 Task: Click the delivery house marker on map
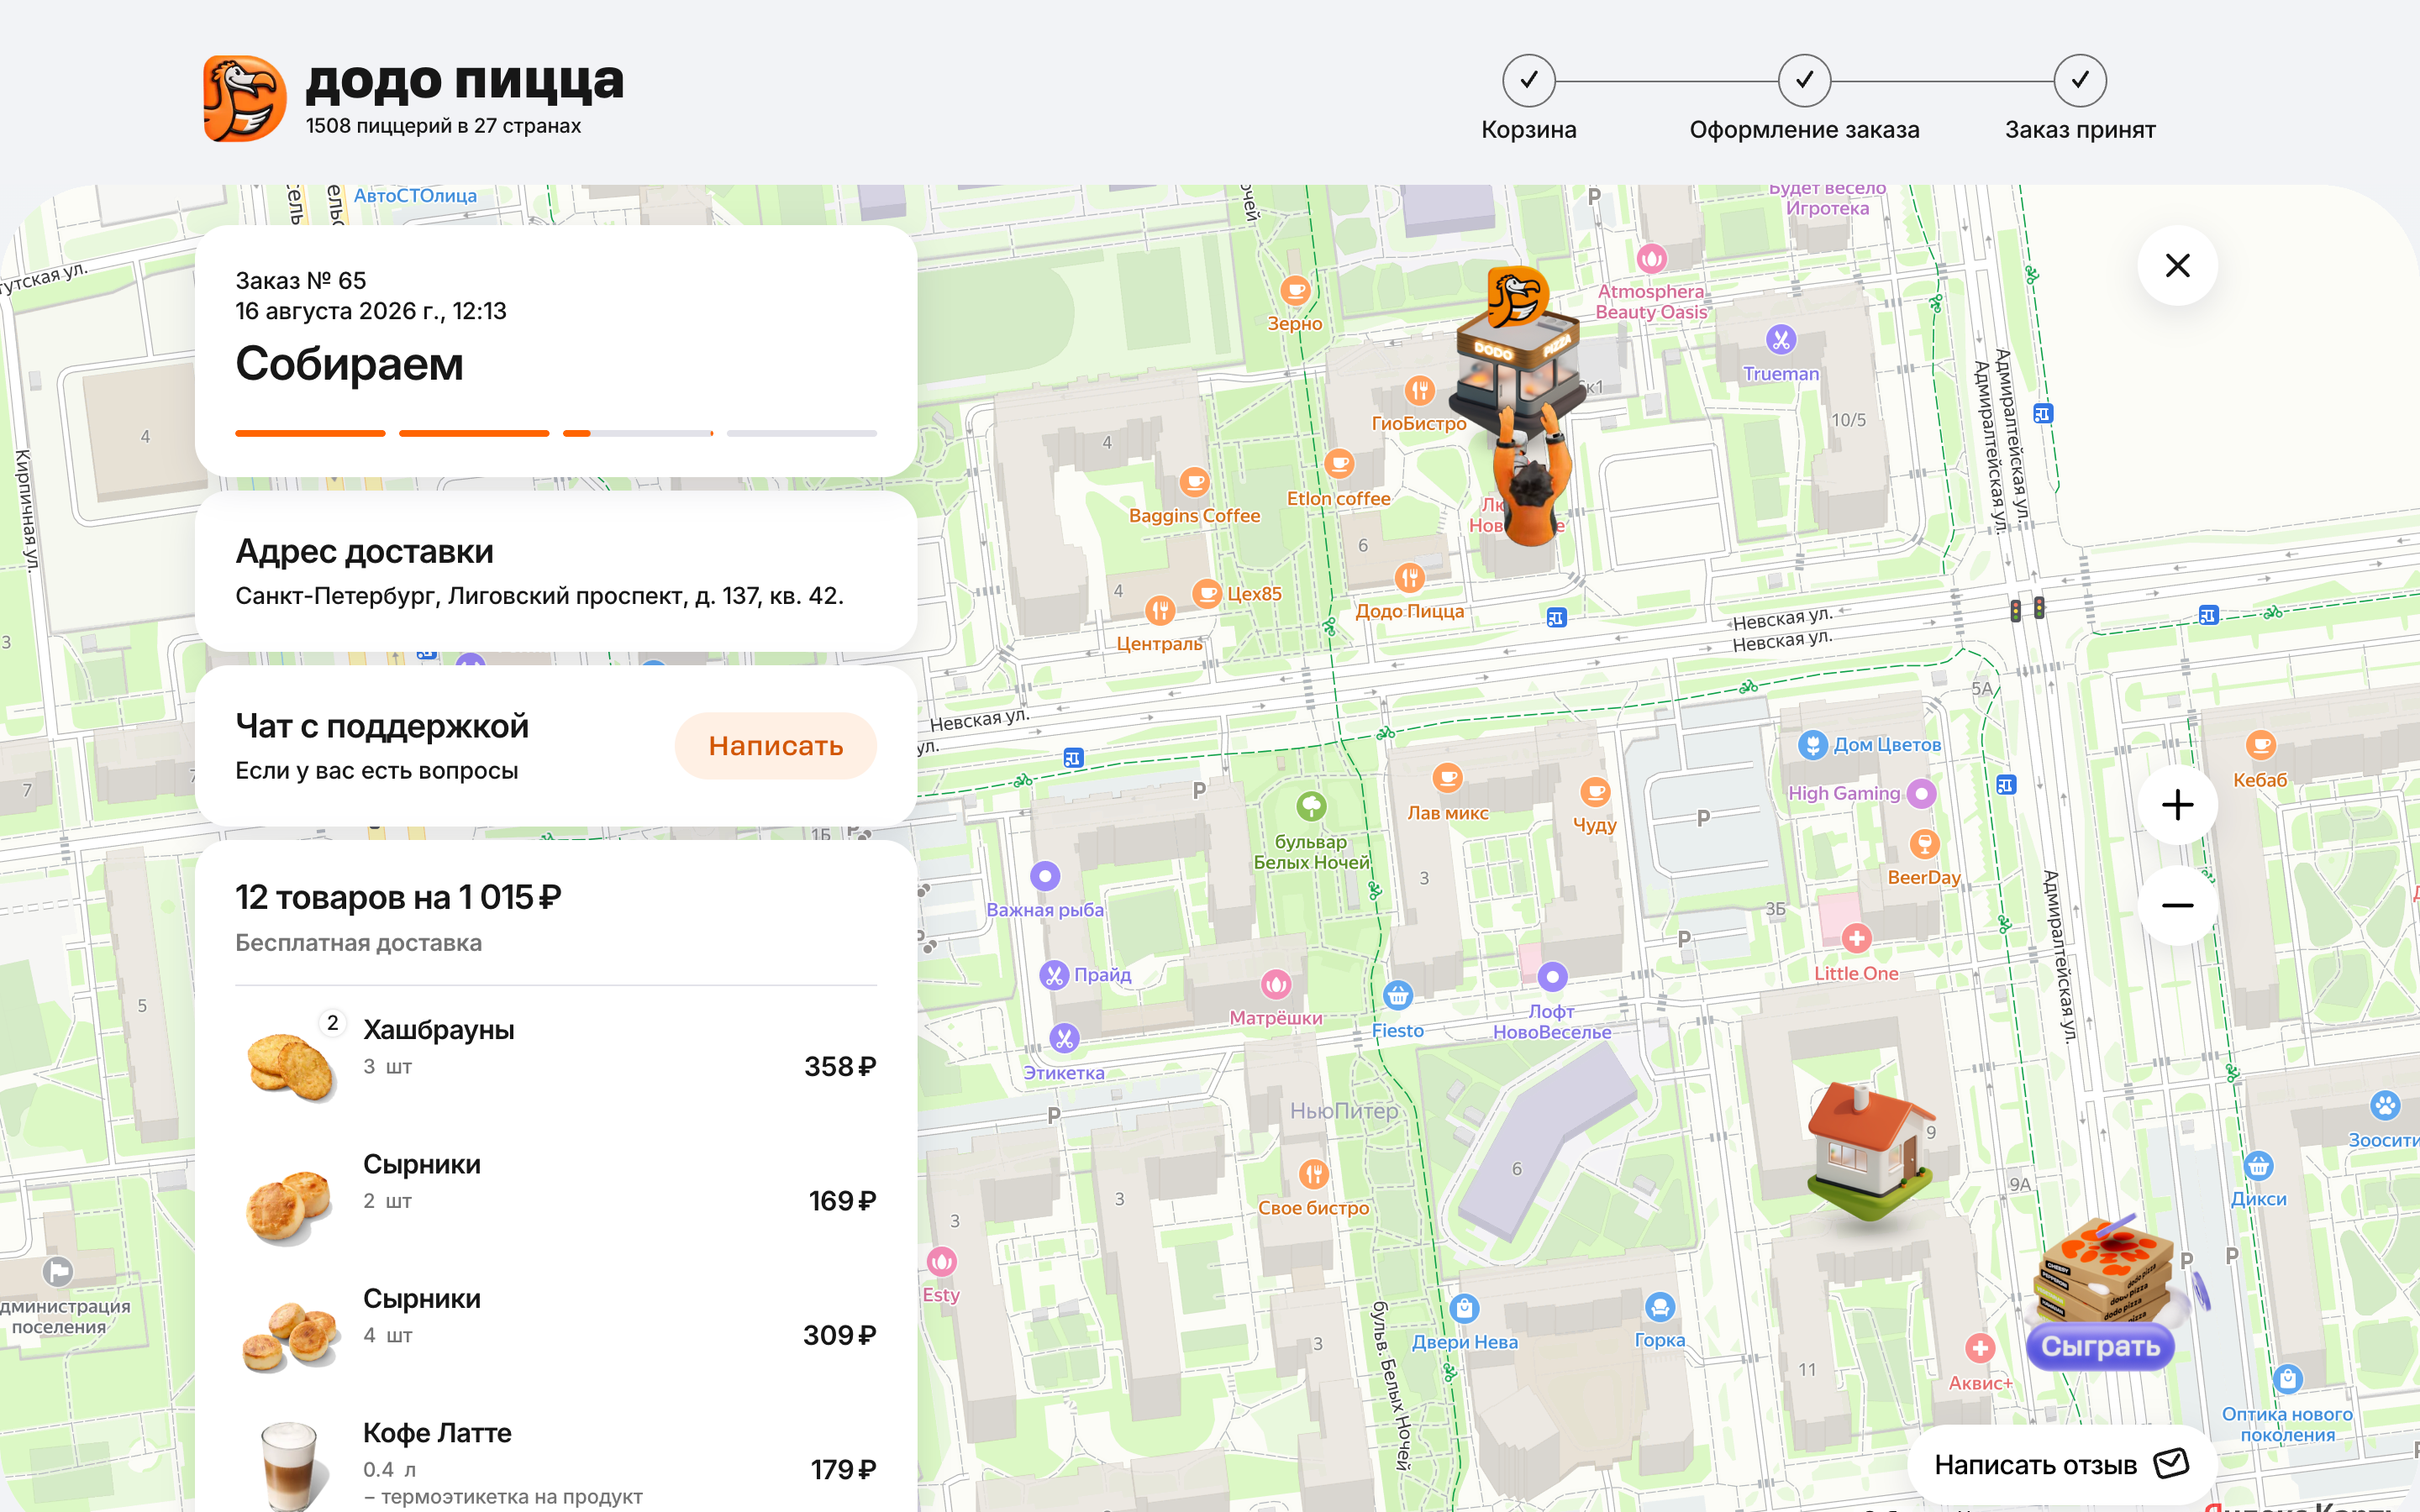click(1870, 1150)
